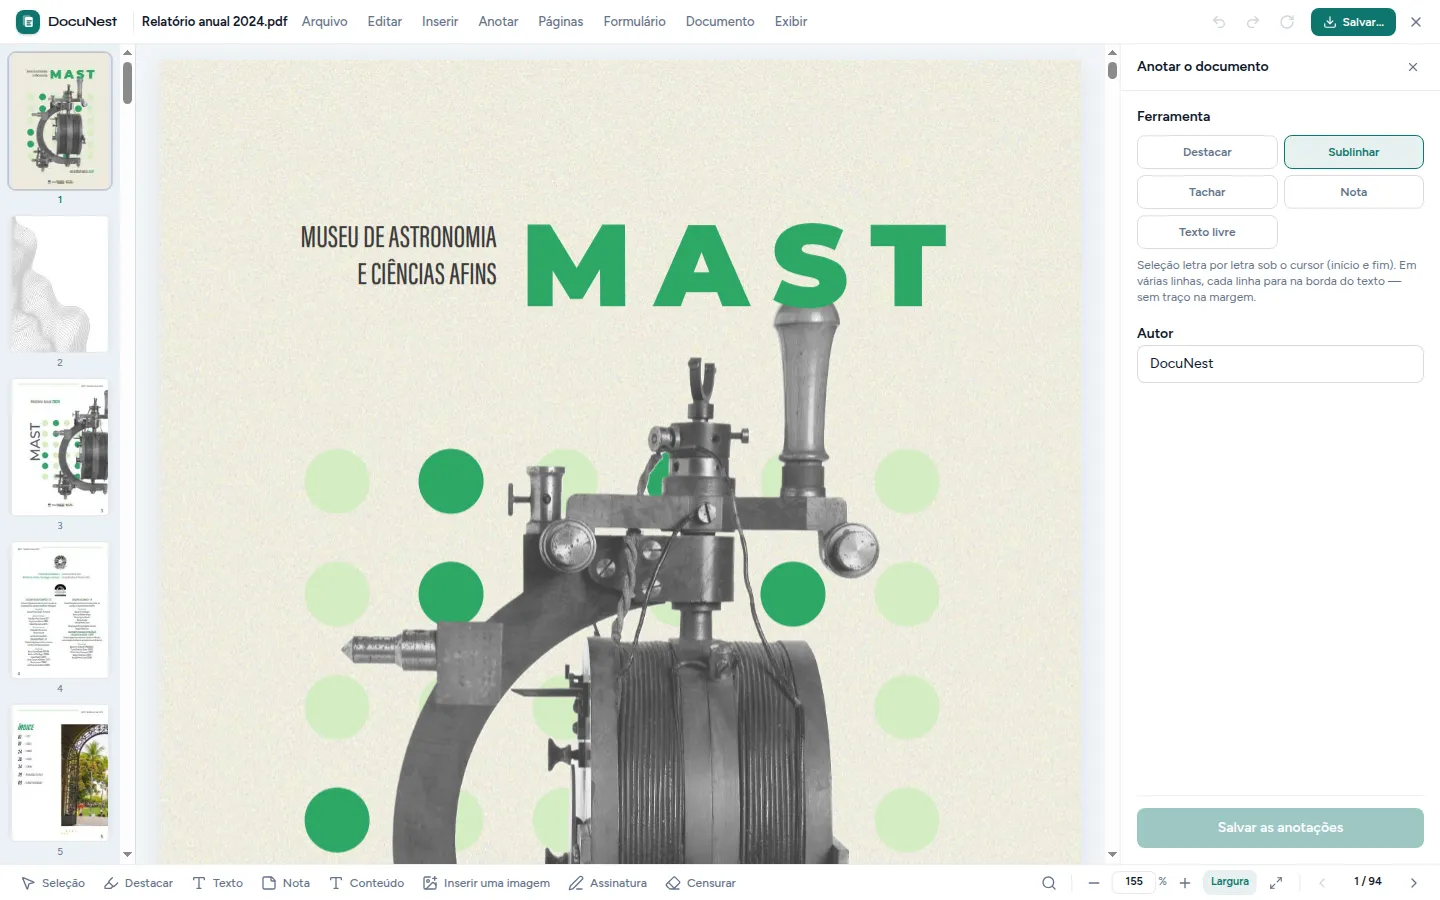Select page 5 thumbnail
The height and width of the screenshot is (900, 1440).
60,773
